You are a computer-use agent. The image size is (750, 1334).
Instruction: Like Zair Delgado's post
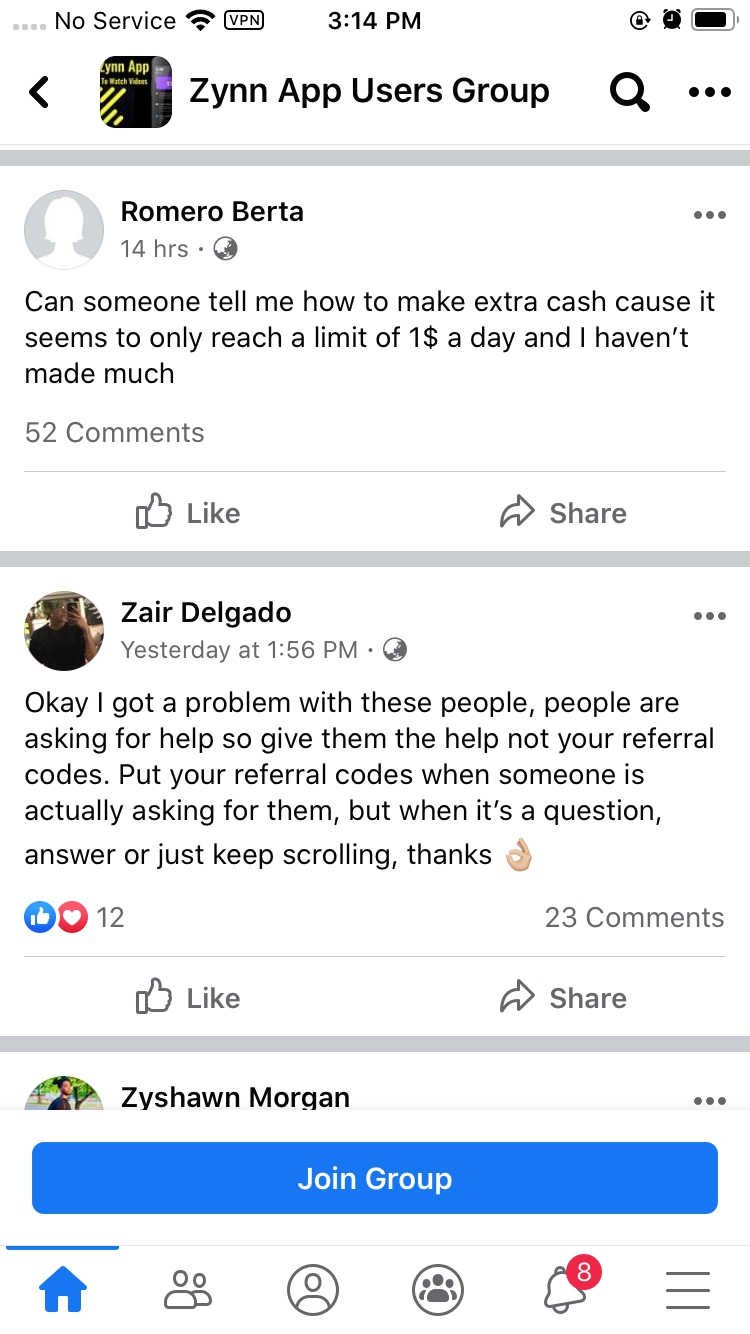coord(188,998)
